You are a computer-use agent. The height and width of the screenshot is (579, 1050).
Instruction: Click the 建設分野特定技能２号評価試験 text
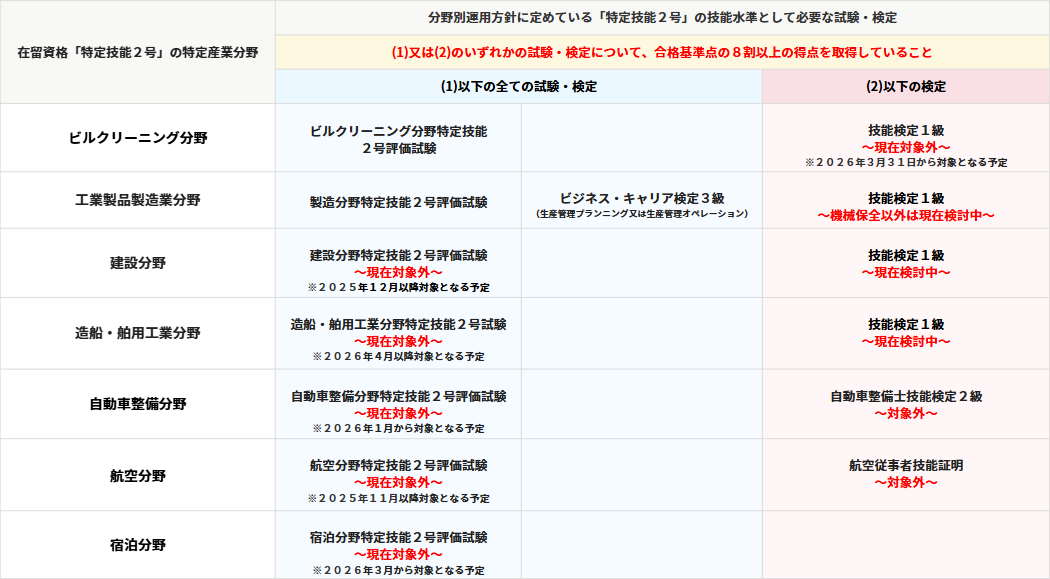[x=398, y=255]
